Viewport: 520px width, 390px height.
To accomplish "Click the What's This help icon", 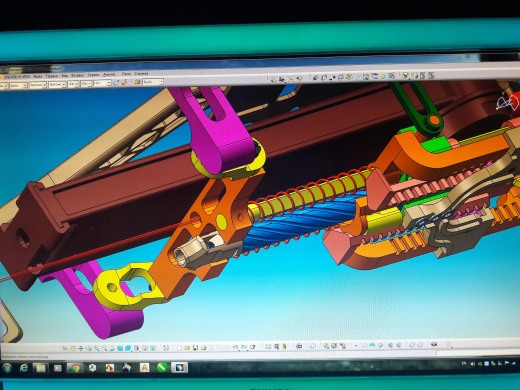I will point(252,347).
